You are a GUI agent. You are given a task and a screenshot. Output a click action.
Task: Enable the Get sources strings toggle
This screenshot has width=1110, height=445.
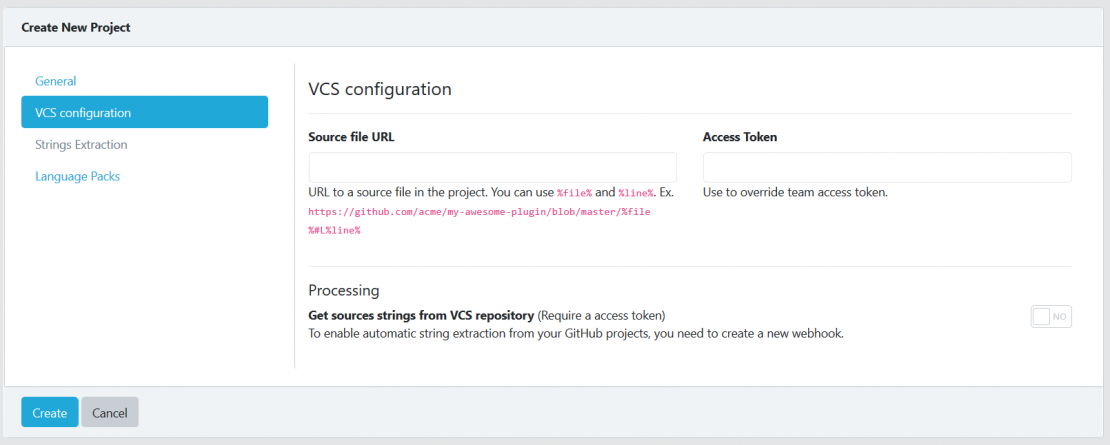click(x=1051, y=316)
